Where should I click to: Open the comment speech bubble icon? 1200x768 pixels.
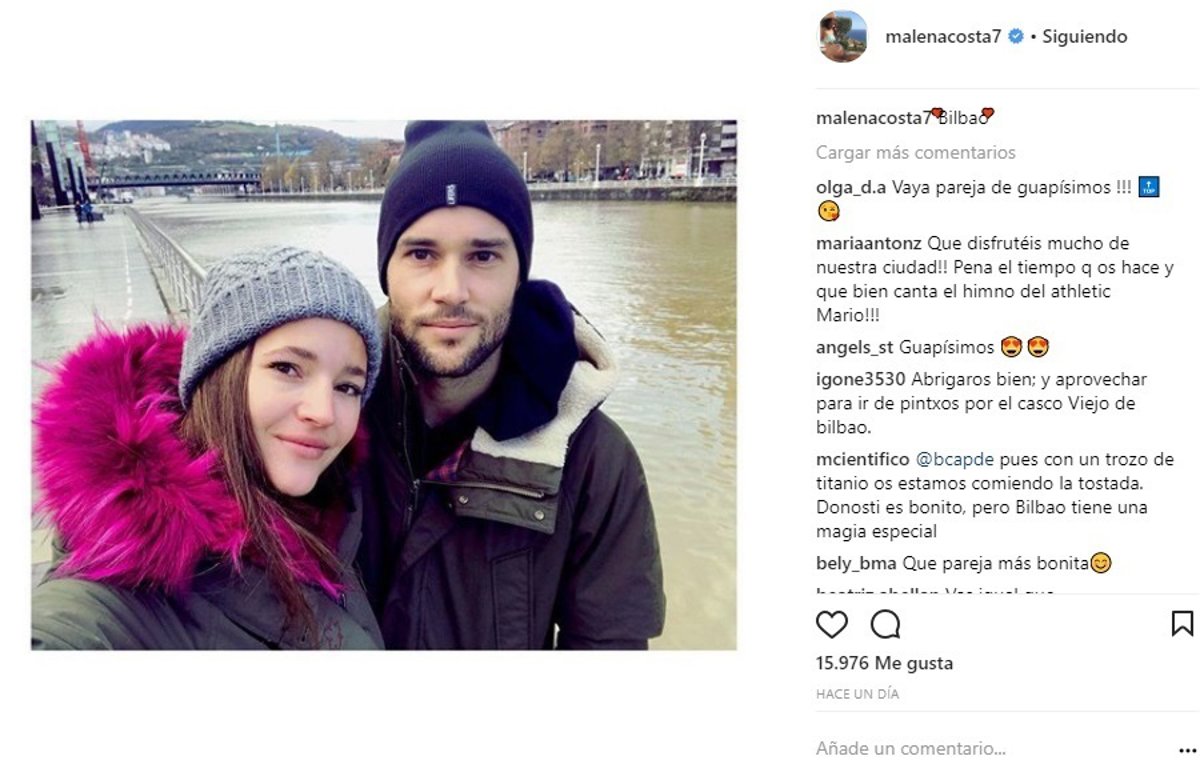[x=885, y=624]
